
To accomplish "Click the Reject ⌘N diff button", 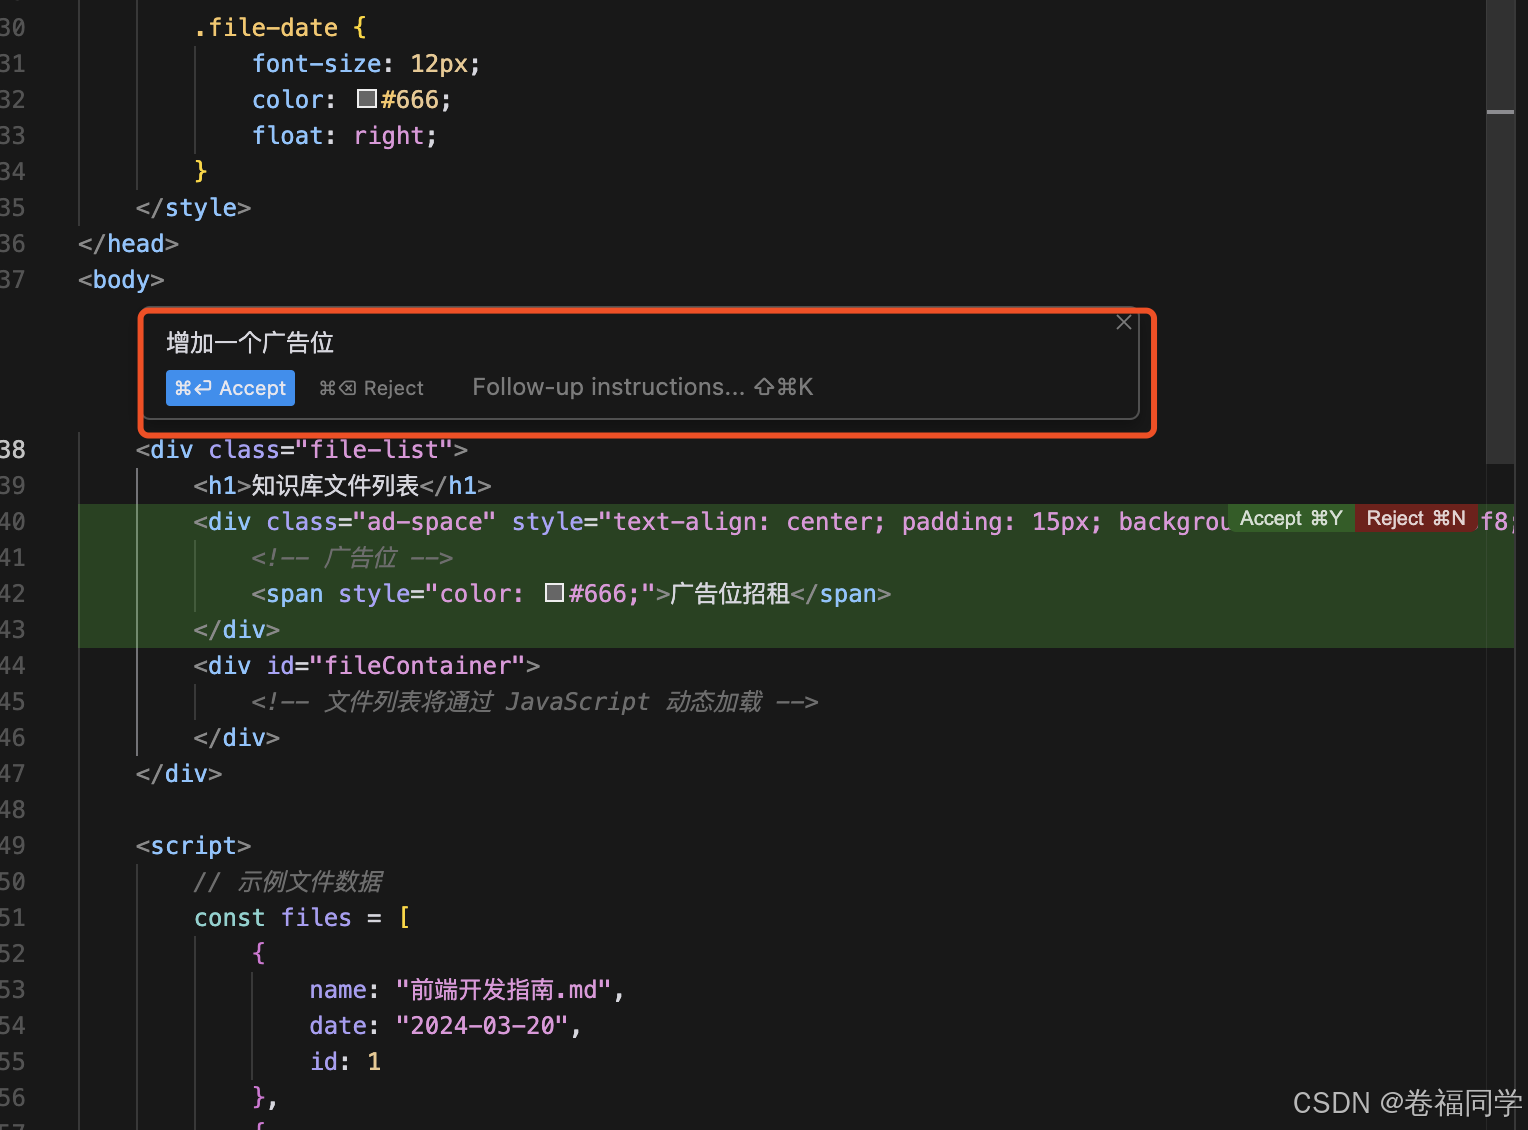I will [x=1416, y=518].
